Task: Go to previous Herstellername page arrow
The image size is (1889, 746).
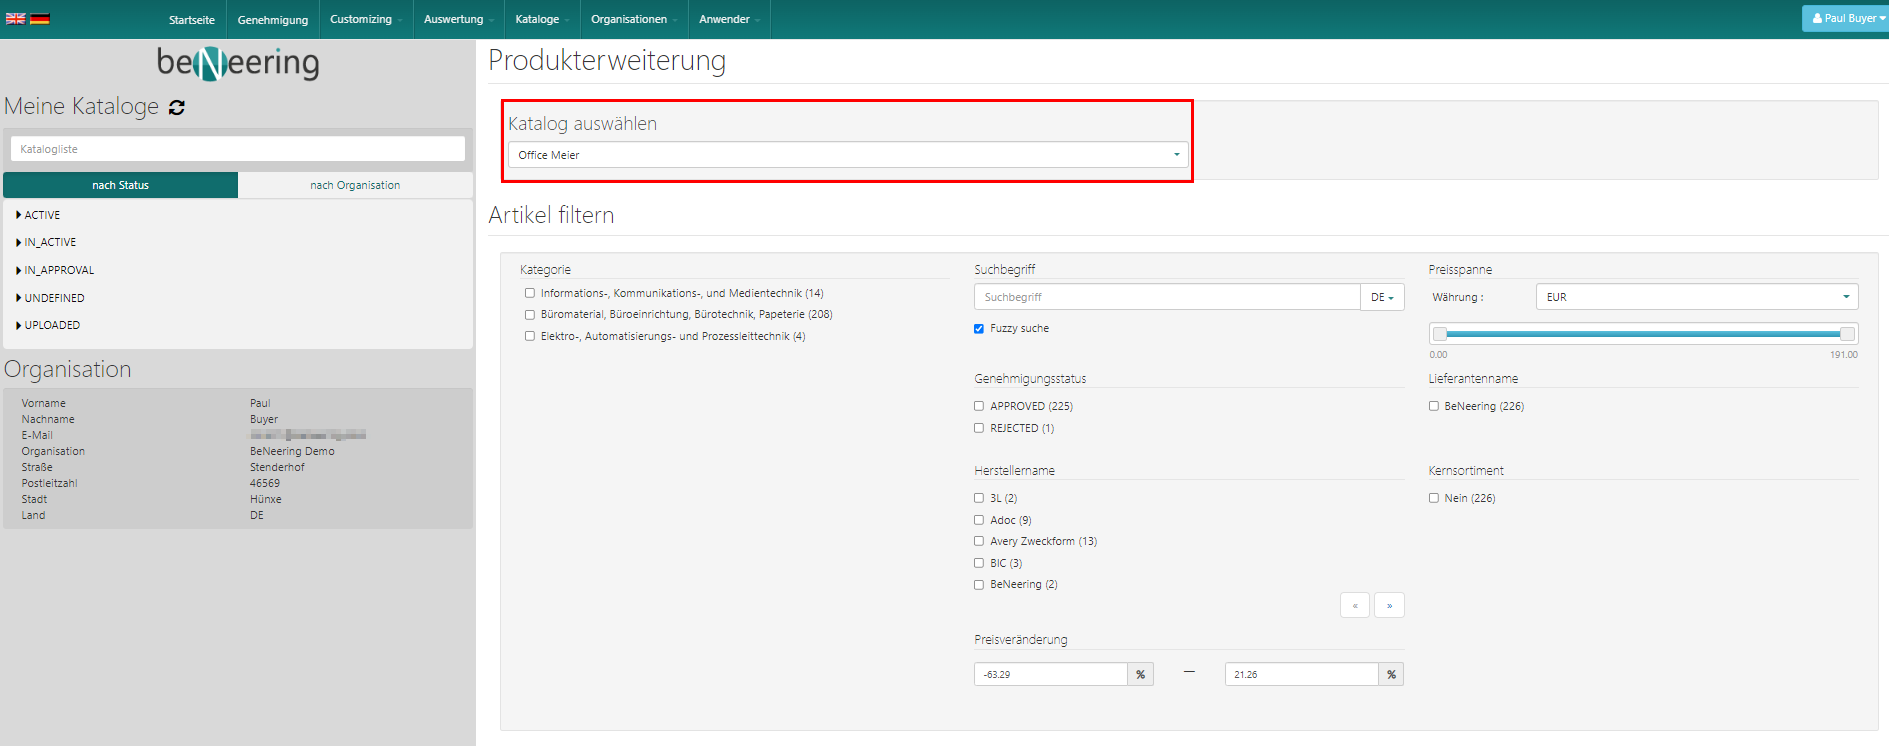Action: click(1354, 605)
